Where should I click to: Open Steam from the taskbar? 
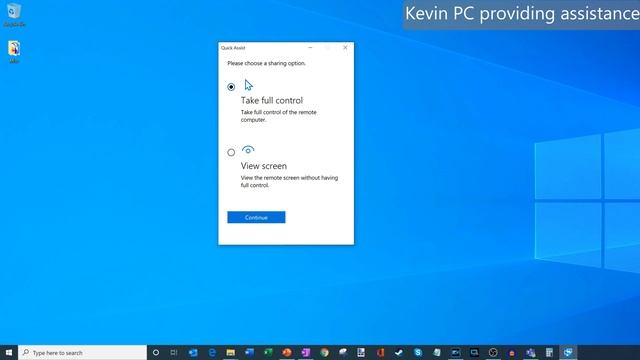coord(399,352)
